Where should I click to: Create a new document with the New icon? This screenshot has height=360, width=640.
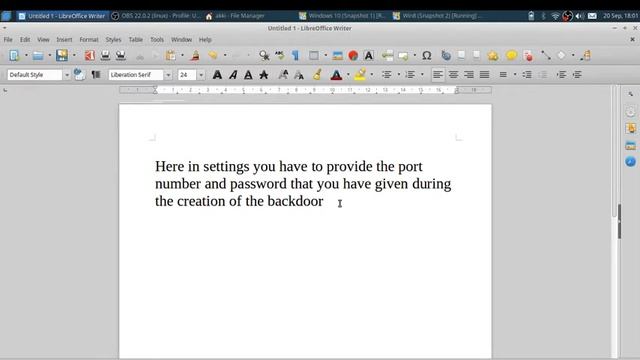[x=14, y=56]
